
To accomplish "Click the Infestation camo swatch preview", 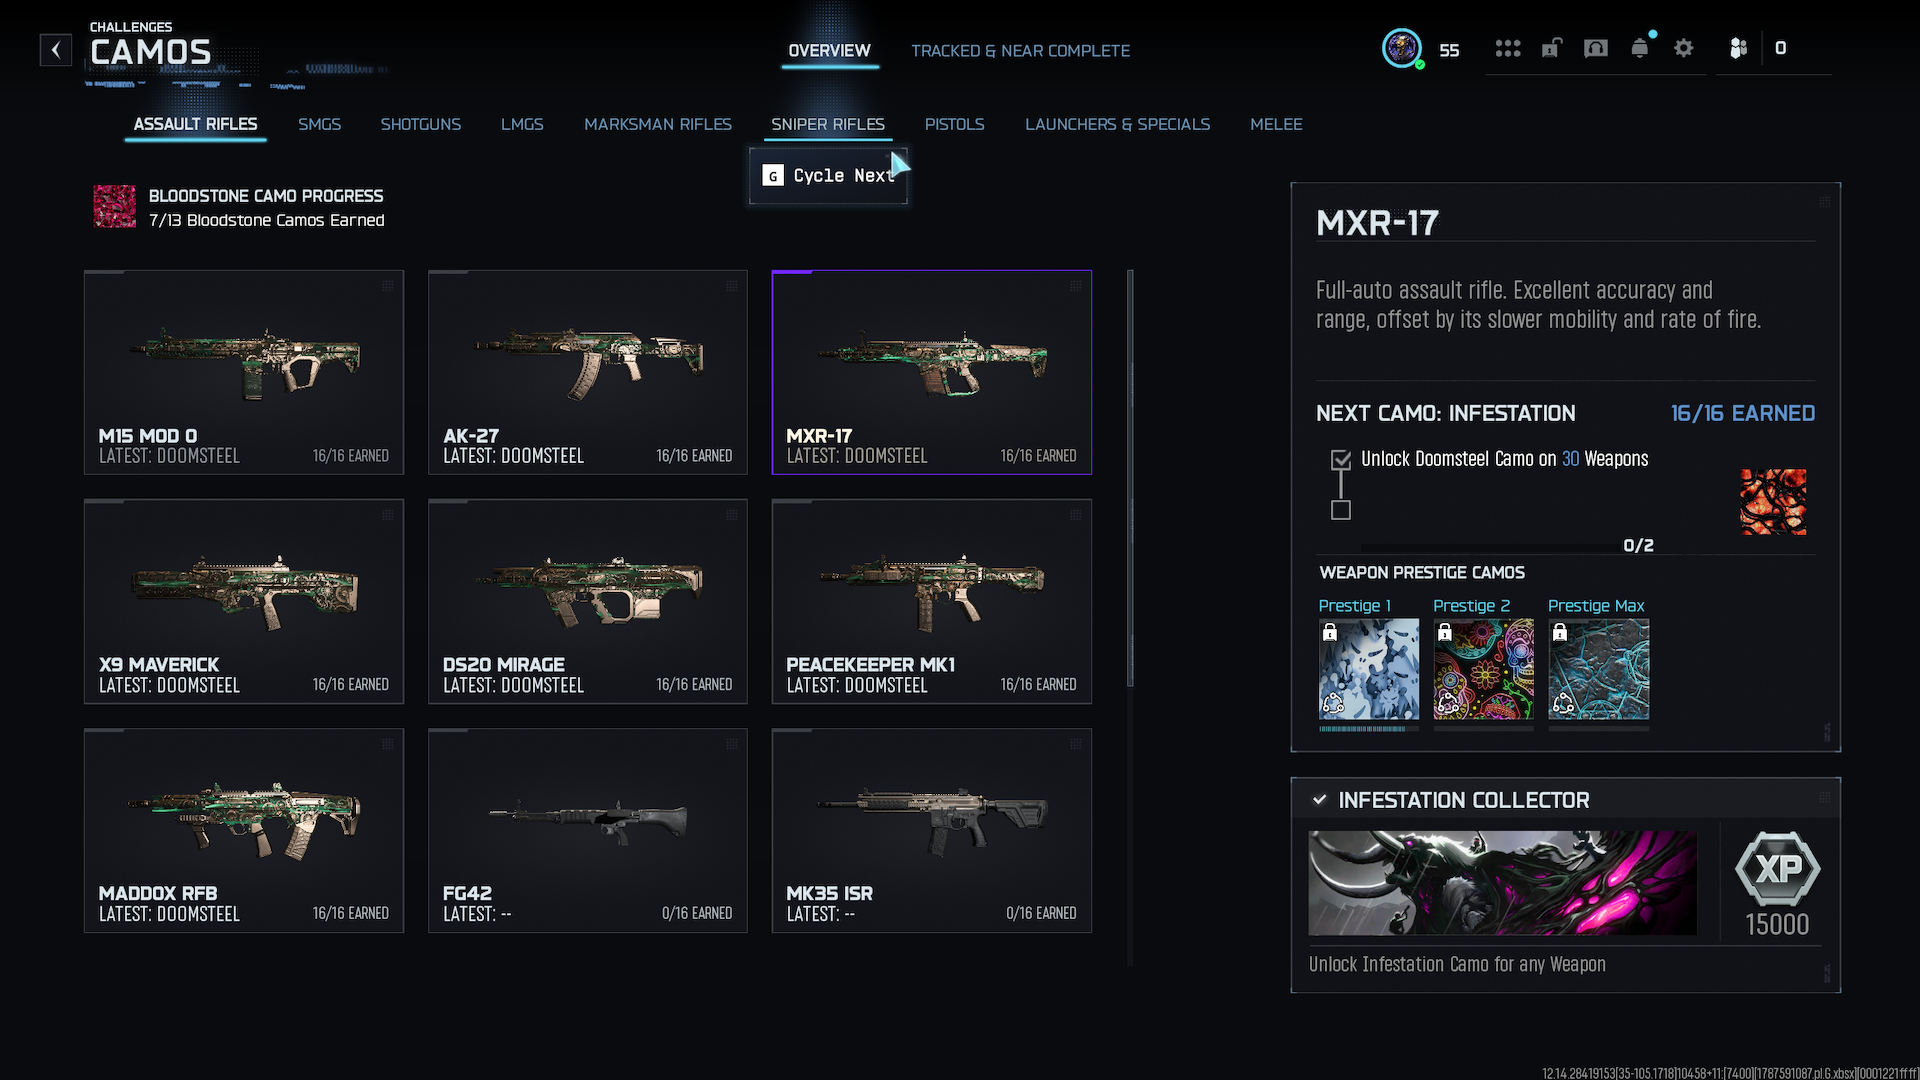I will 1773,502.
